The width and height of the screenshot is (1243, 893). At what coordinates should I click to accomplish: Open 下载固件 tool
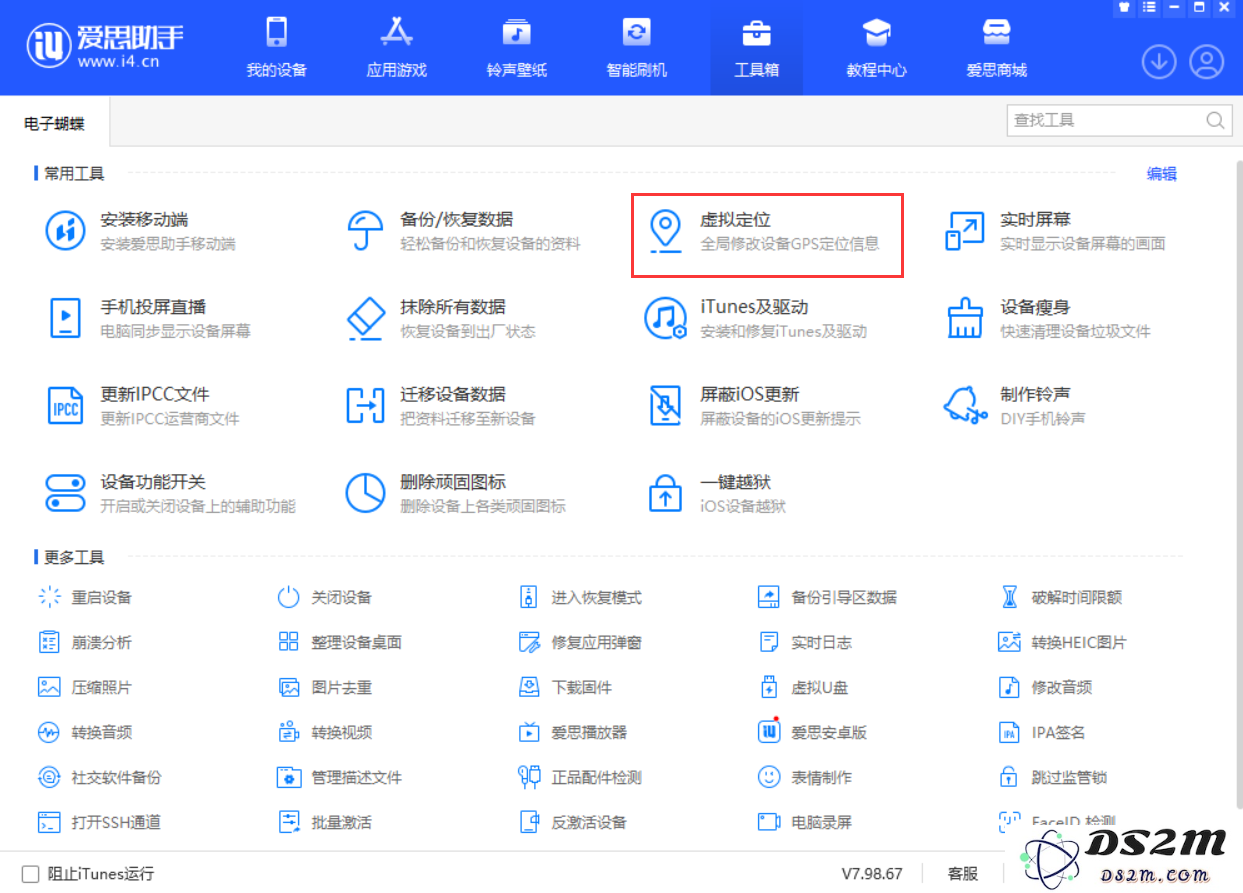tap(565, 687)
